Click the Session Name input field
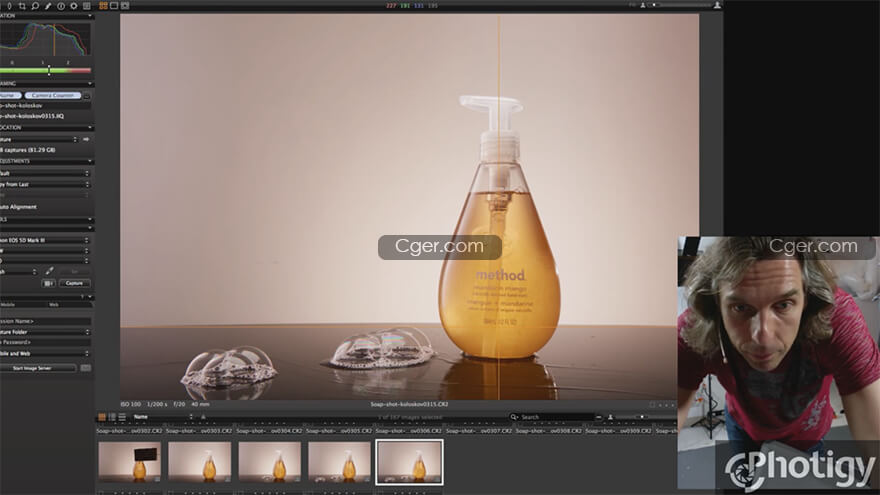 [x=45, y=322]
